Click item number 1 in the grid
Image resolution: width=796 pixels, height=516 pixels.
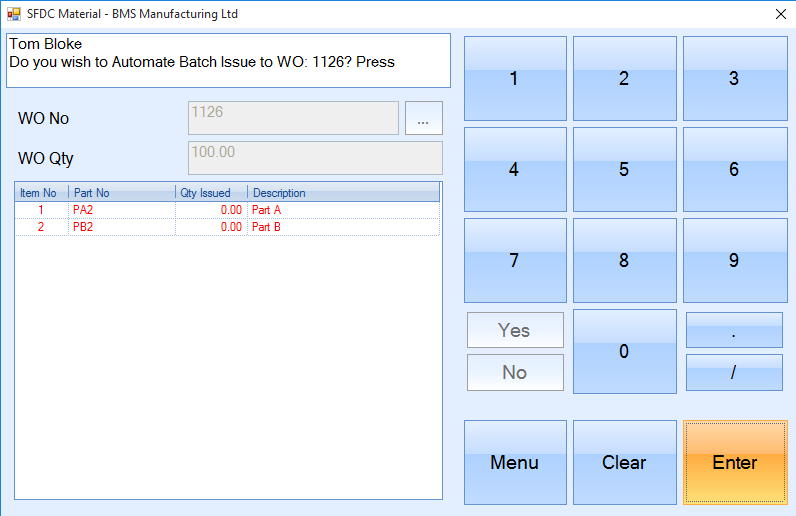(41, 210)
